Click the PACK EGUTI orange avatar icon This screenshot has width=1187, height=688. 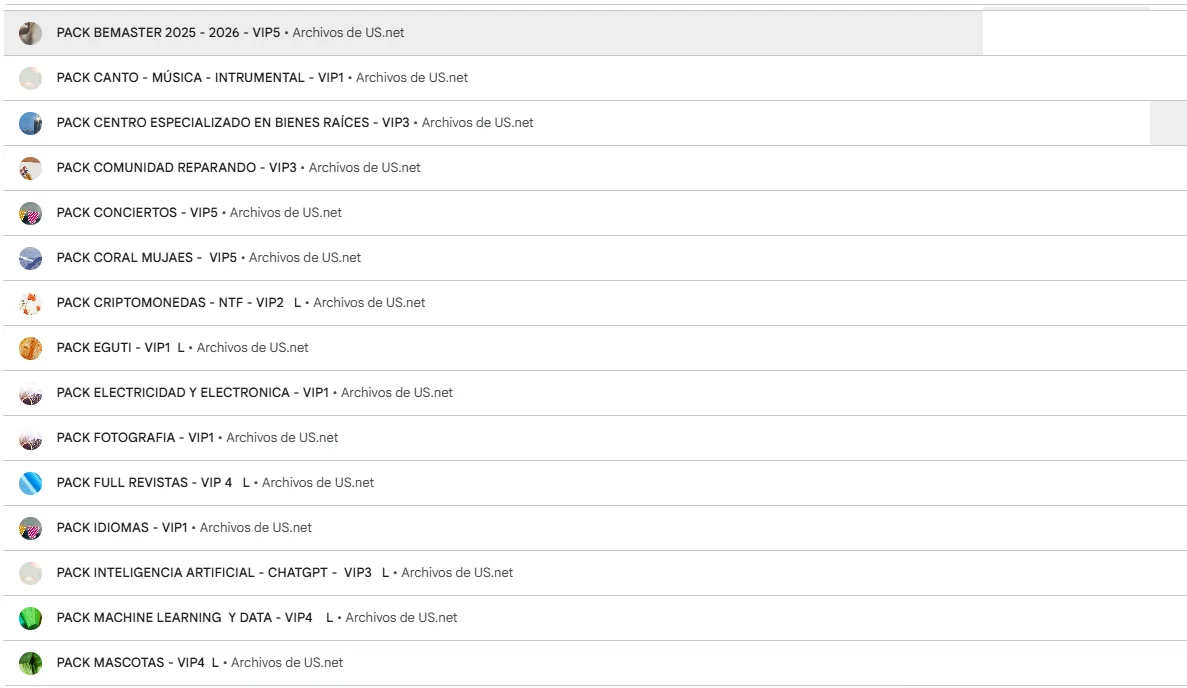(x=30, y=348)
